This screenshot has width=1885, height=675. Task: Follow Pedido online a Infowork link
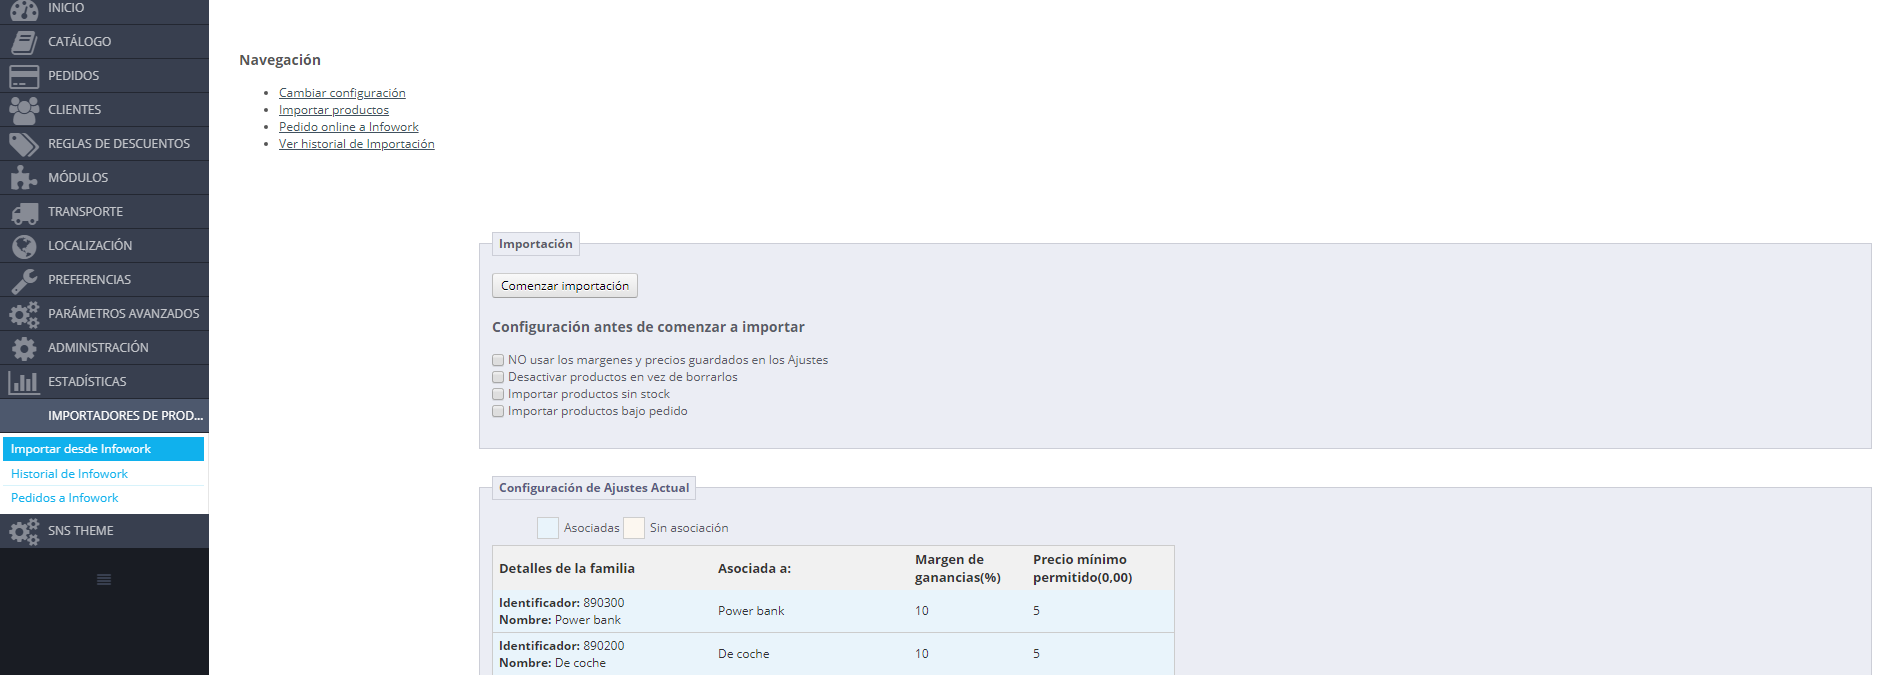[x=349, y=127]
